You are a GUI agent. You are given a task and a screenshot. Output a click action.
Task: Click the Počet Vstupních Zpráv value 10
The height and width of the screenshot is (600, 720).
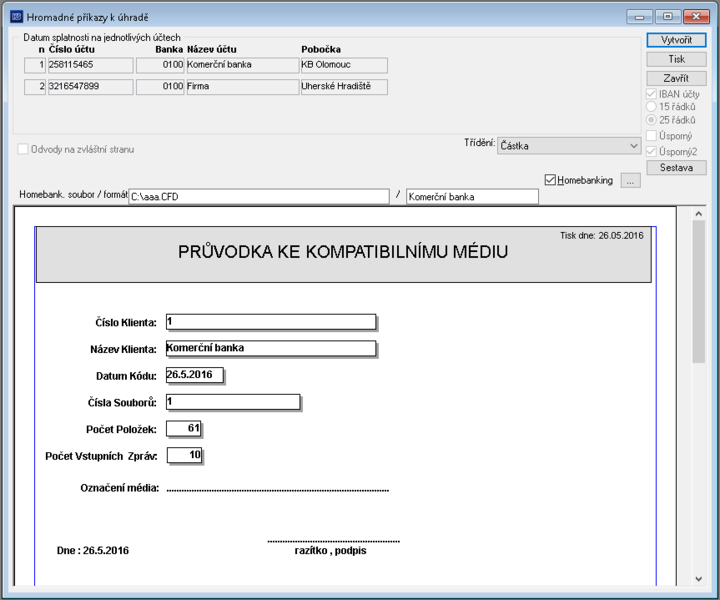[184, 455]
